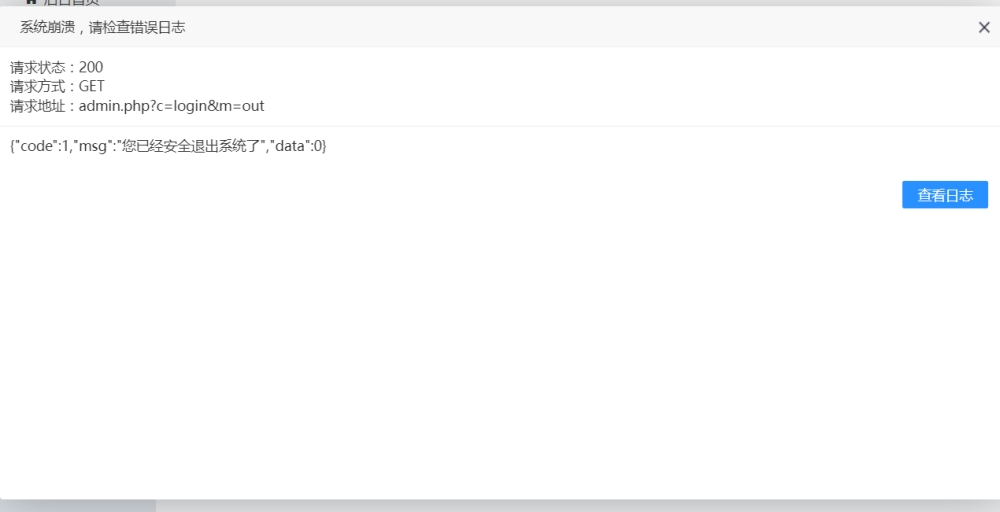Click the 查看日志 button
Image resolution: width=1000 pixels, height=512 pixels.
[x=944, y=195]
